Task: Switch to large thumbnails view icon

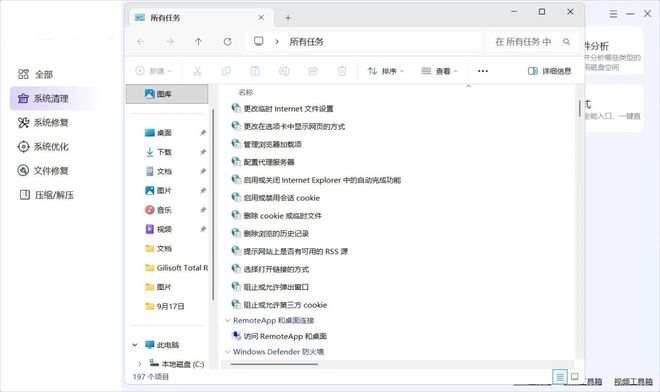Action: (x=575, y=376)
